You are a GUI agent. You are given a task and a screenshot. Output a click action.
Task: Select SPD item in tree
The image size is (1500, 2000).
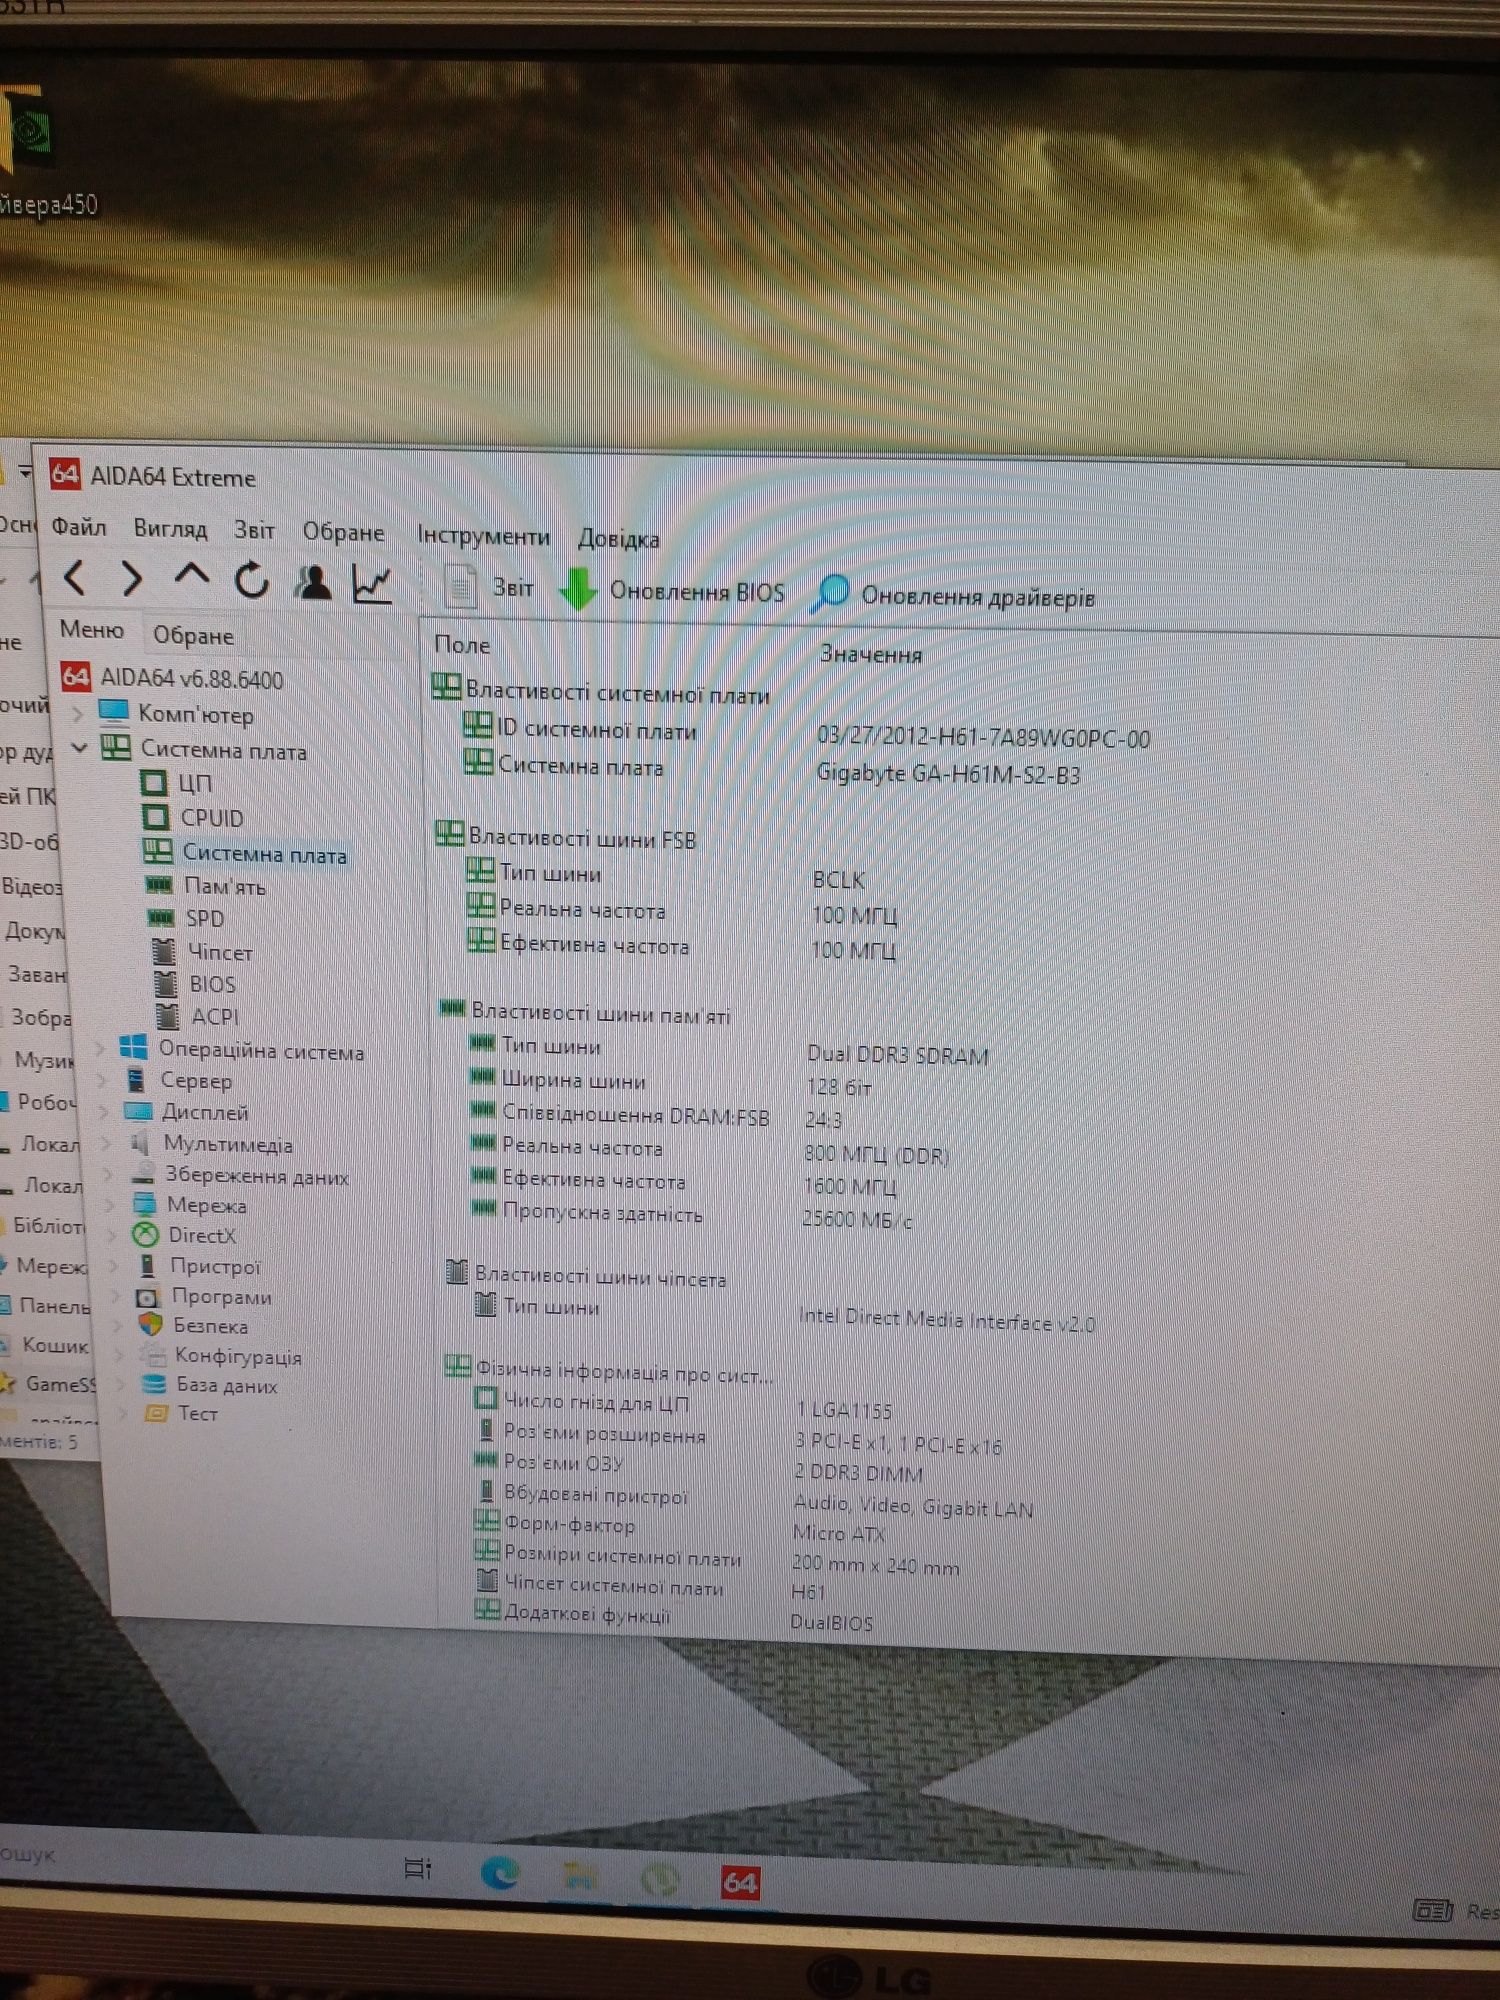187,918
